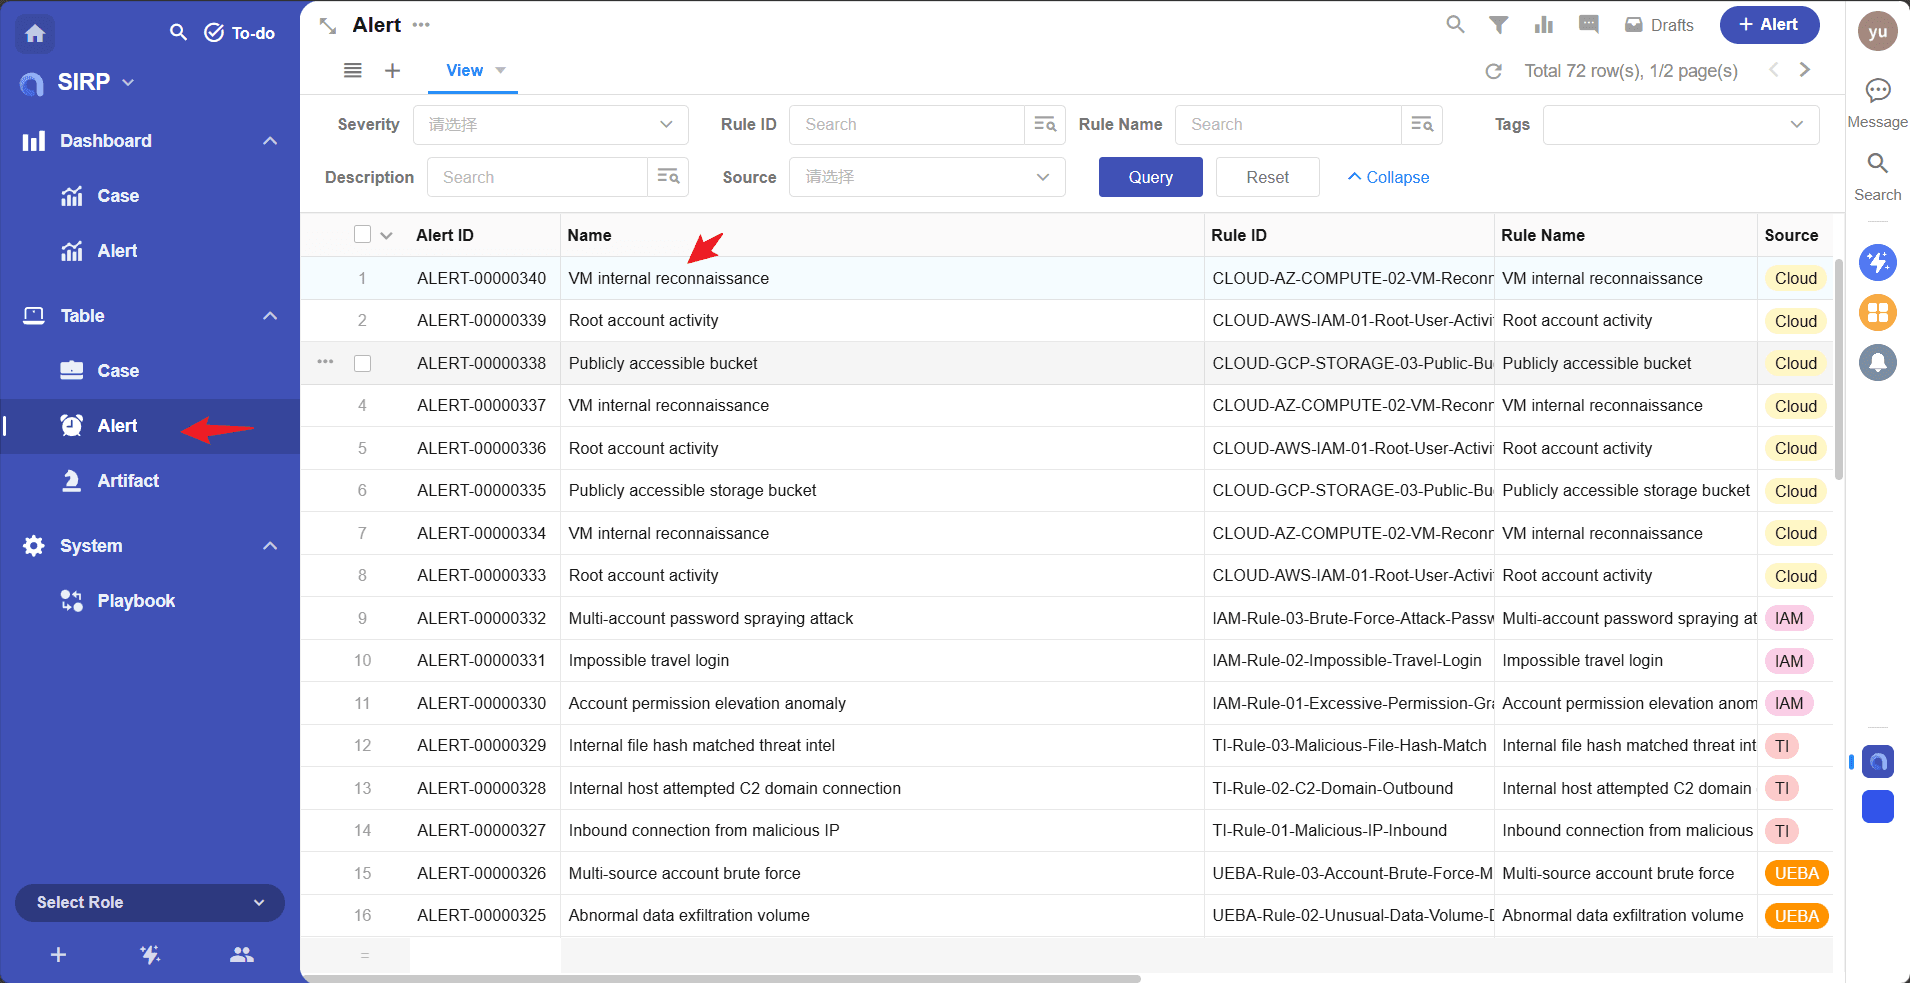Click the Rule ID advanced search icon
The image size is (1910, 983).
pyautogui.click(x=1044, y=125)
